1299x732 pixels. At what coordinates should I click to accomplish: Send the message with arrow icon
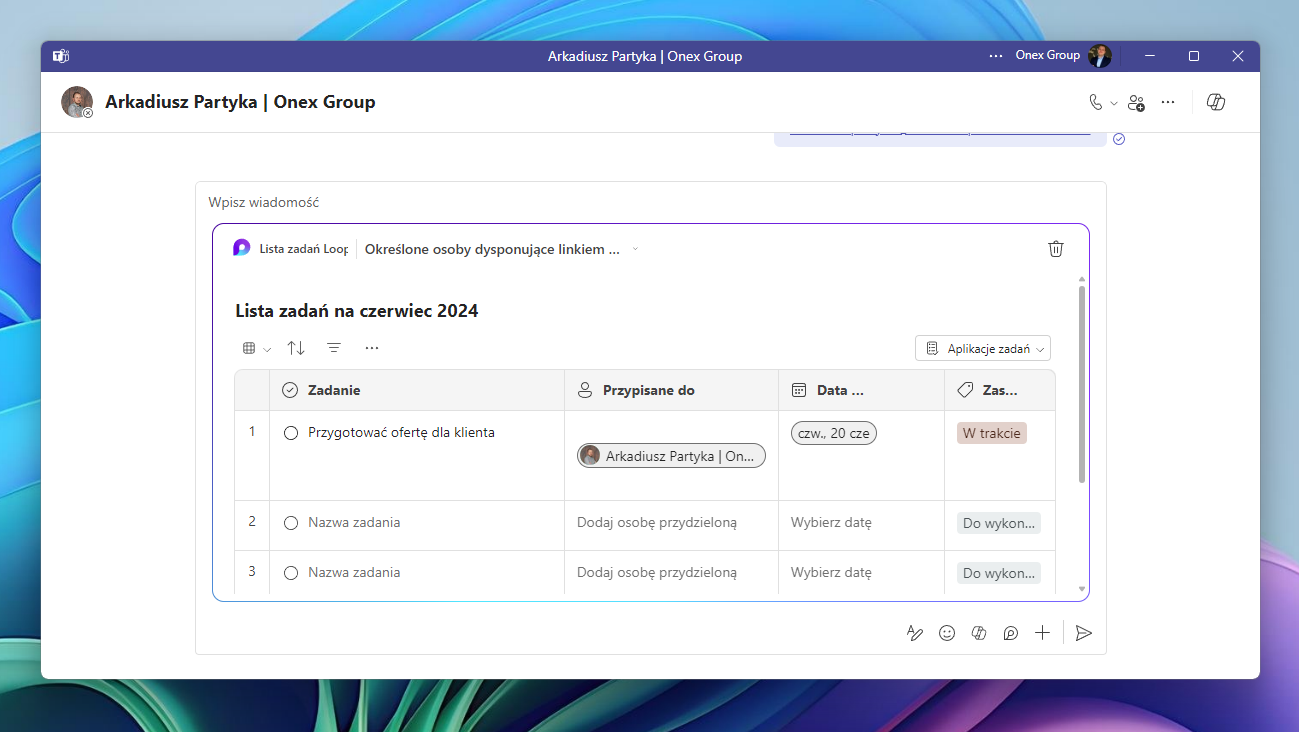[1083, 633]
